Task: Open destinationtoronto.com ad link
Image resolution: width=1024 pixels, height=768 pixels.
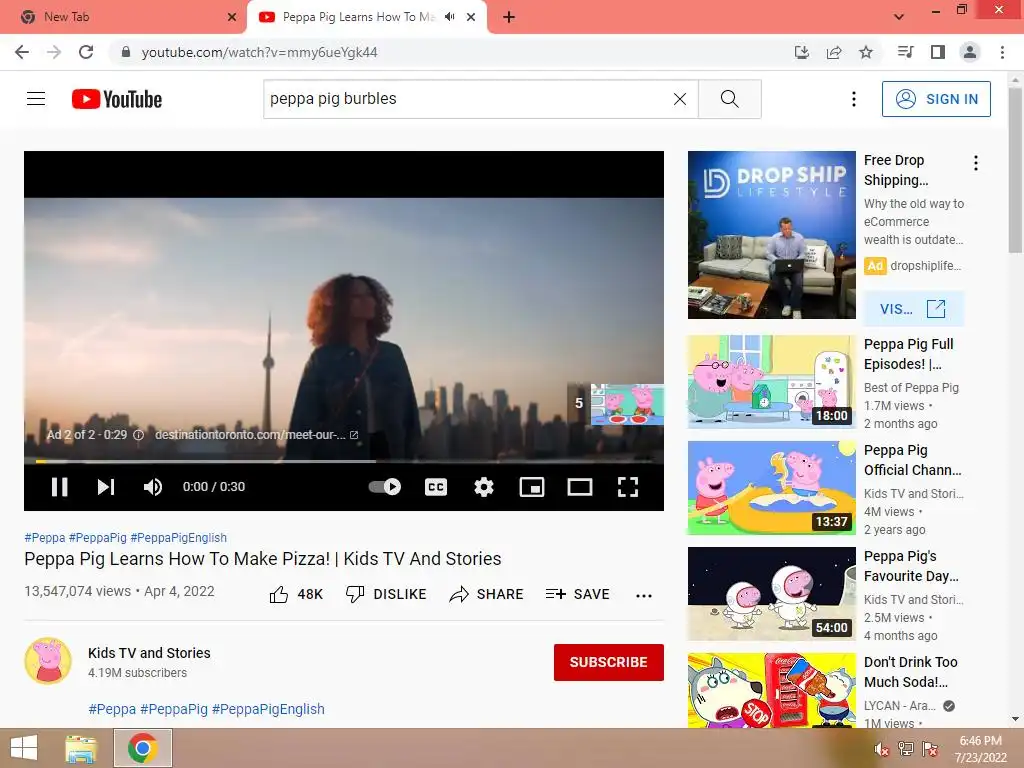Action: 256,435
